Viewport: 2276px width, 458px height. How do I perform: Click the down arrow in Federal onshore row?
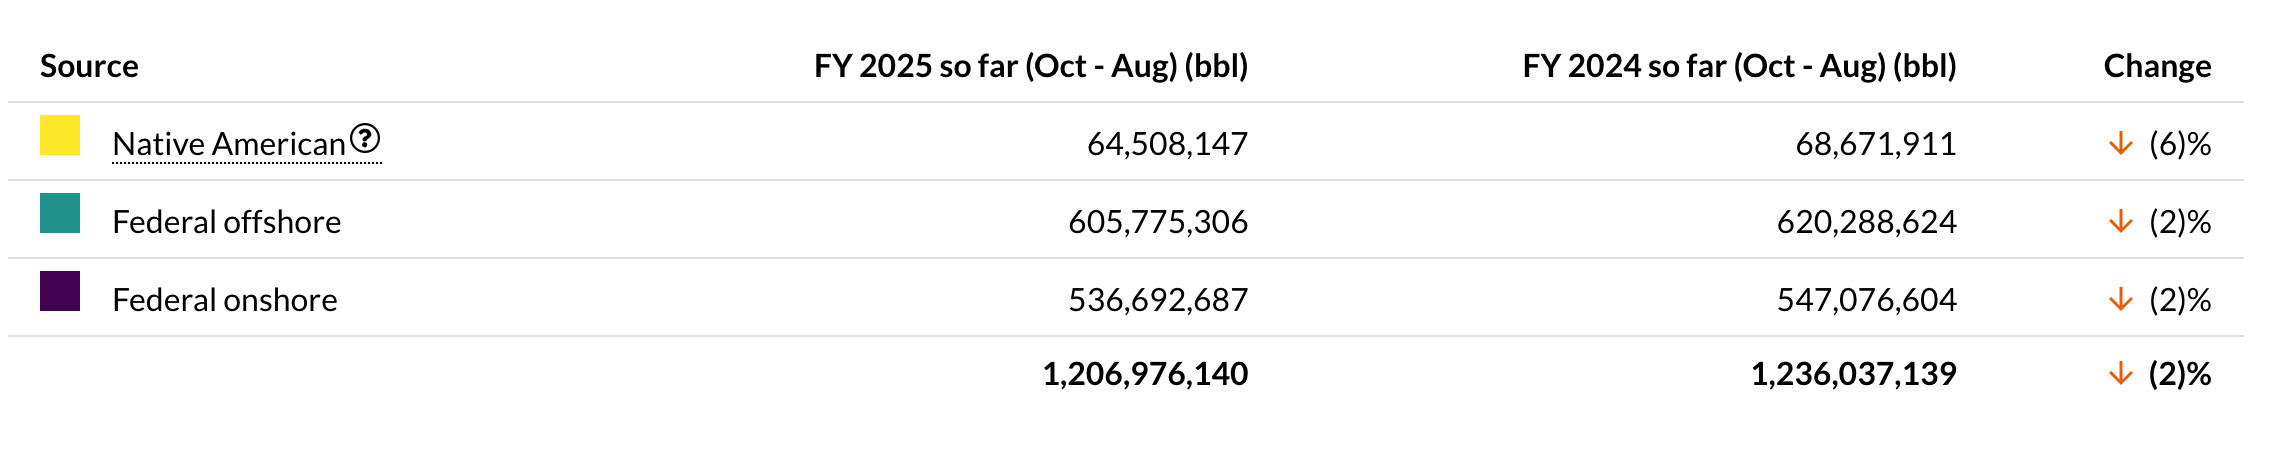pyautogui.click(x=2120, y=300)
